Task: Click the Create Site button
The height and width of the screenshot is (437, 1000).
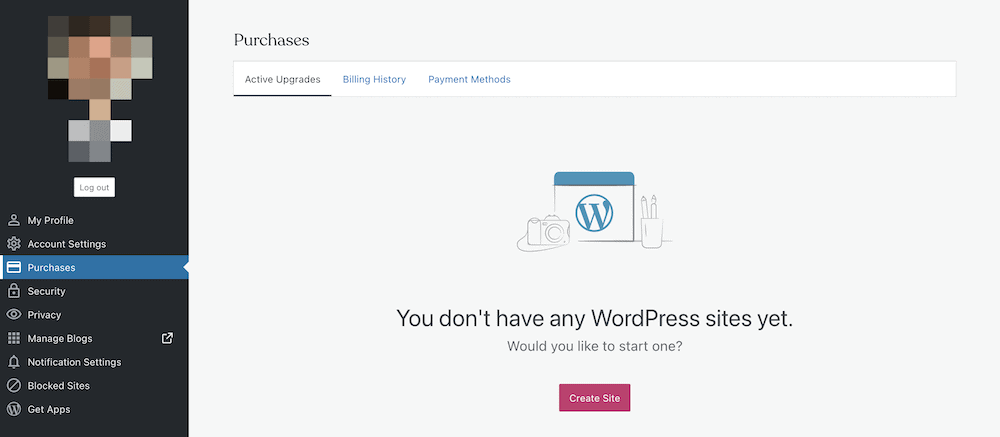Action: [x=594, y=398]
